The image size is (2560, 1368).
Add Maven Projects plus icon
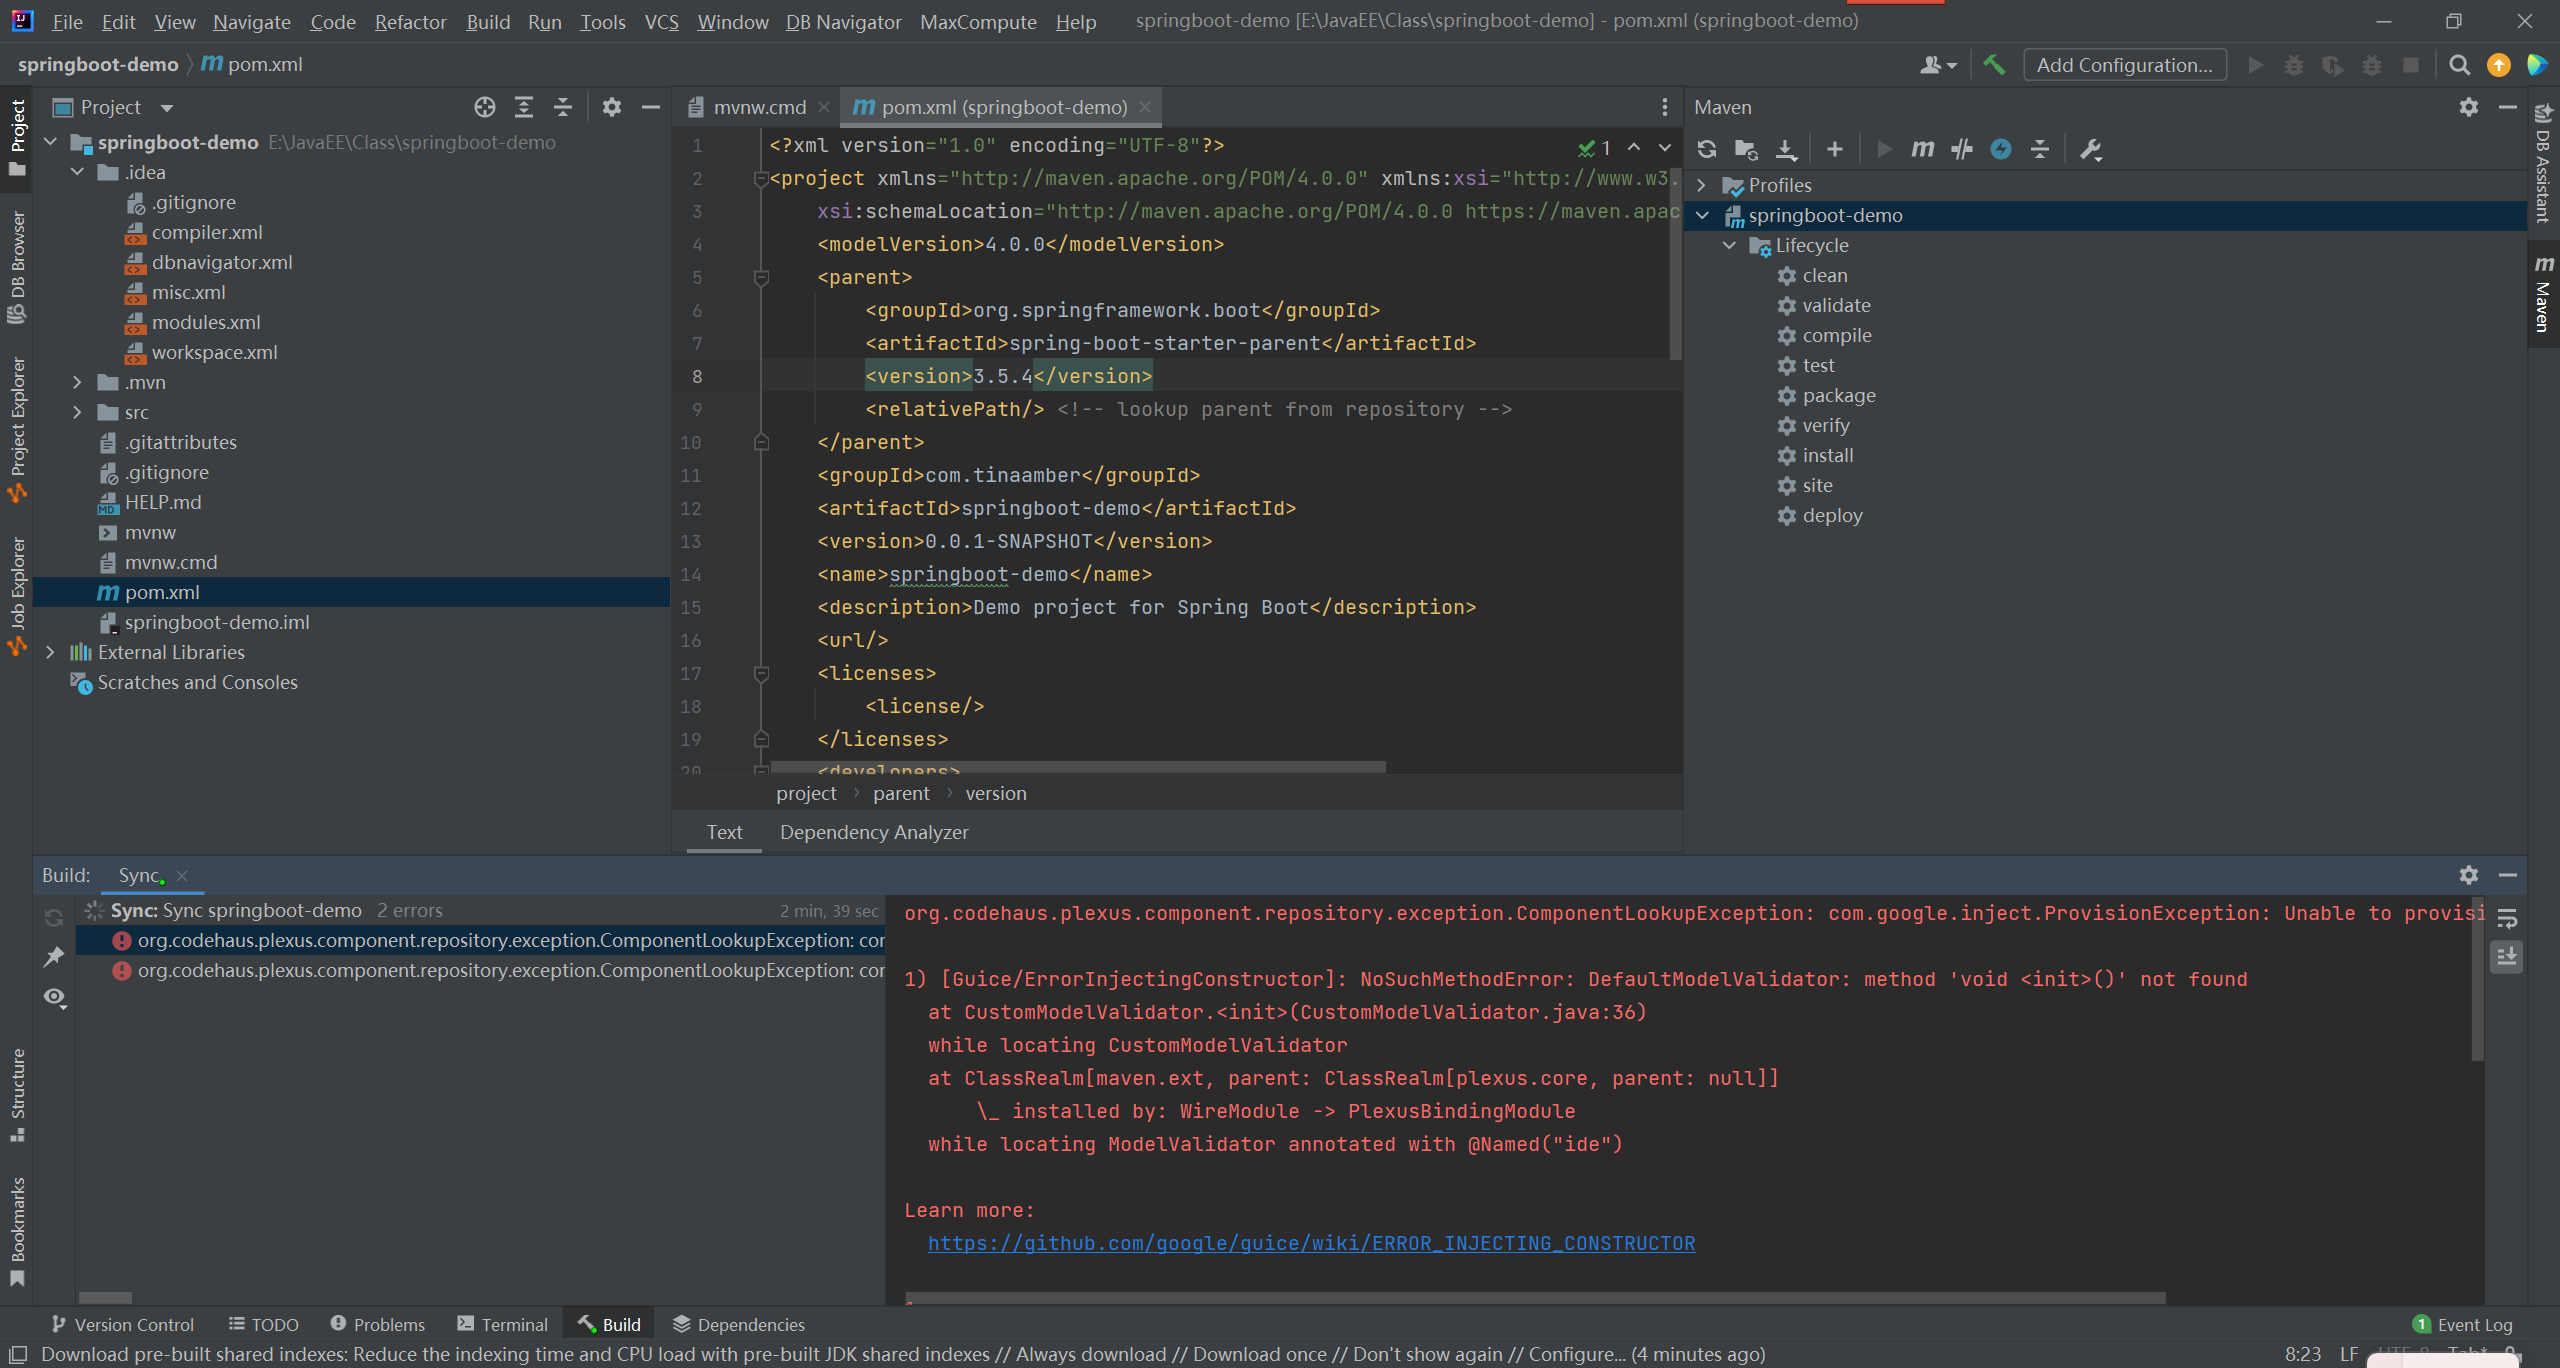1834,149
